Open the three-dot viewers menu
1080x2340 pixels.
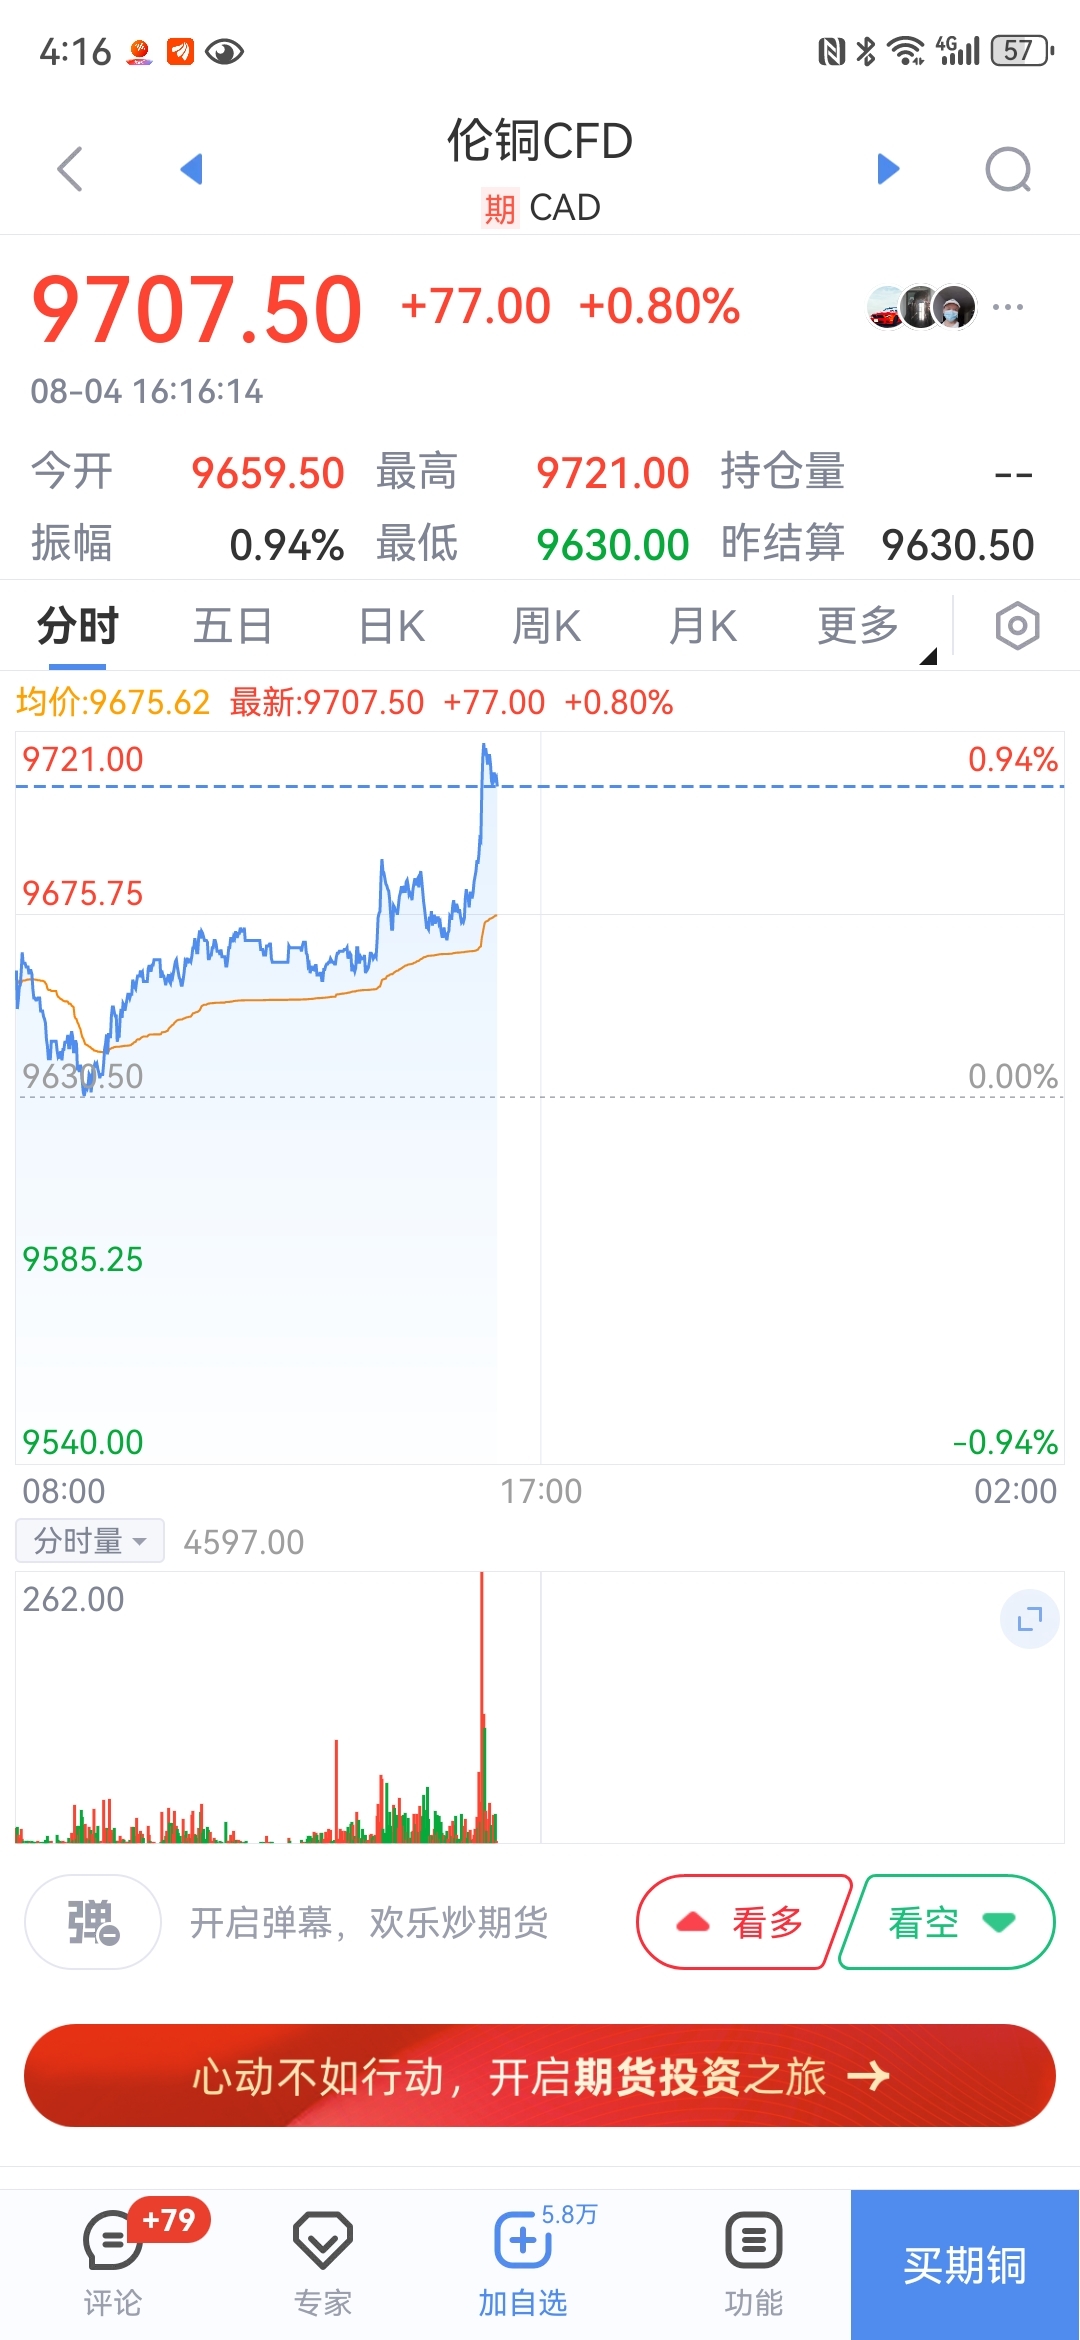[1008, 307]
